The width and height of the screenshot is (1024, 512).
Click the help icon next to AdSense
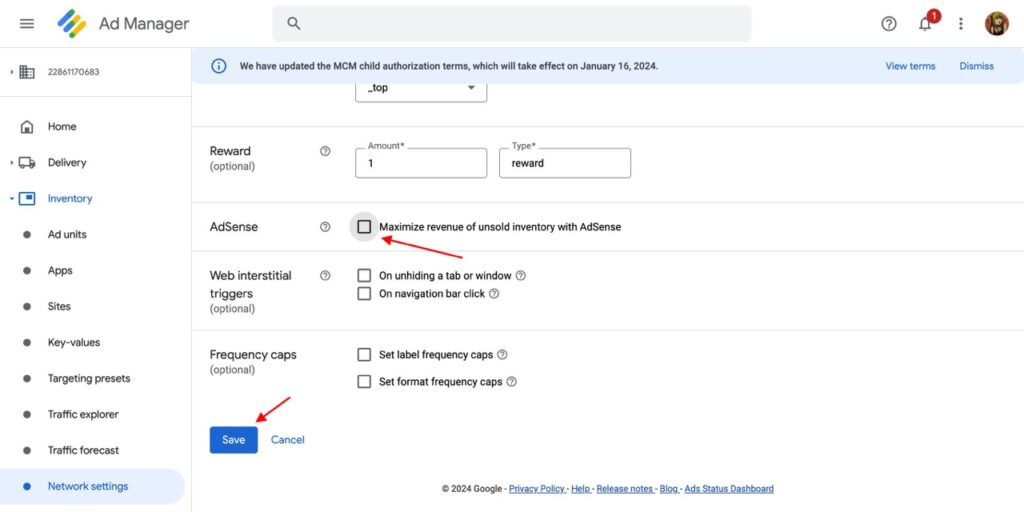click(x=325, y=227)
